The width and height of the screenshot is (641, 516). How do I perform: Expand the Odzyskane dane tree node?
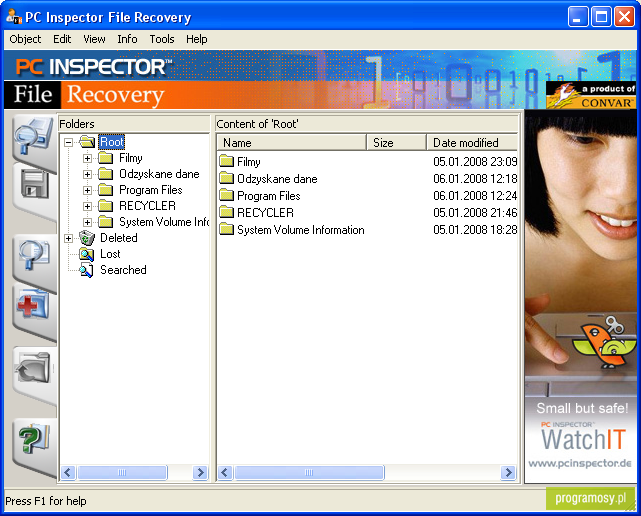[87, 174]
